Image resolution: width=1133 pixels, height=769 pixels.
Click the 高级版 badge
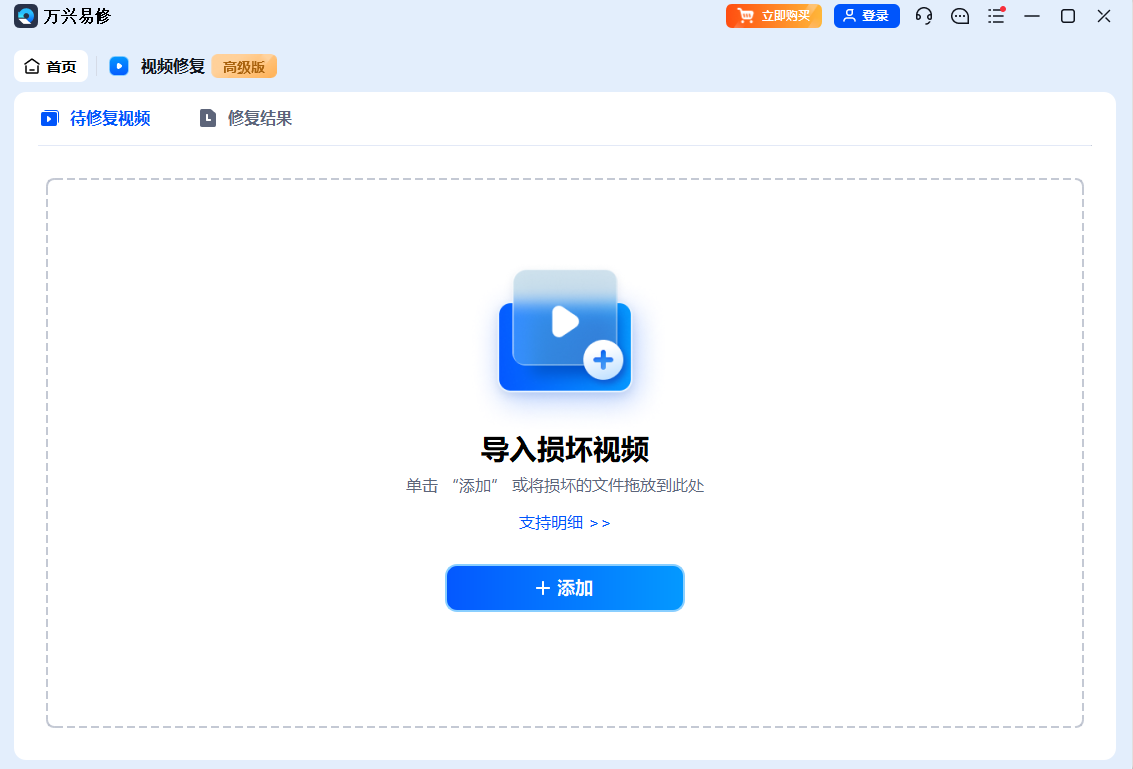[x=244, y=66]
